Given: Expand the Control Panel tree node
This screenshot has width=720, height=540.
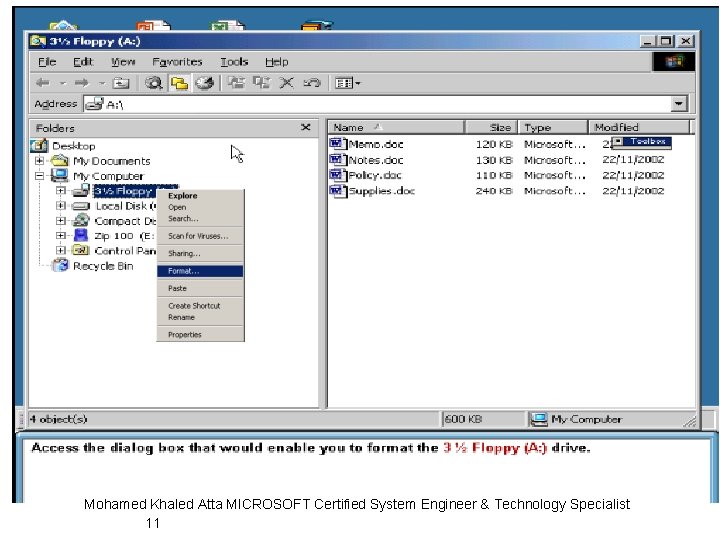Looking at the screenshot, I should pyautogui.click(x=61, y=250).
